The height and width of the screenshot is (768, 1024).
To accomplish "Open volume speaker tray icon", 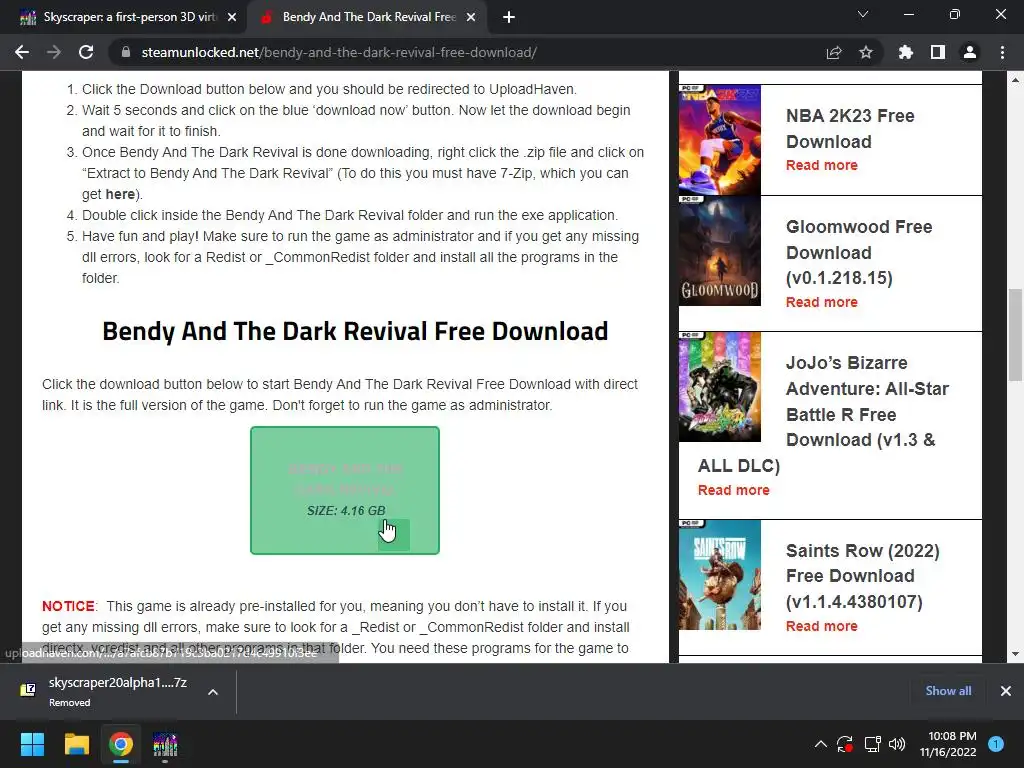I will click(x=897, y=744).
